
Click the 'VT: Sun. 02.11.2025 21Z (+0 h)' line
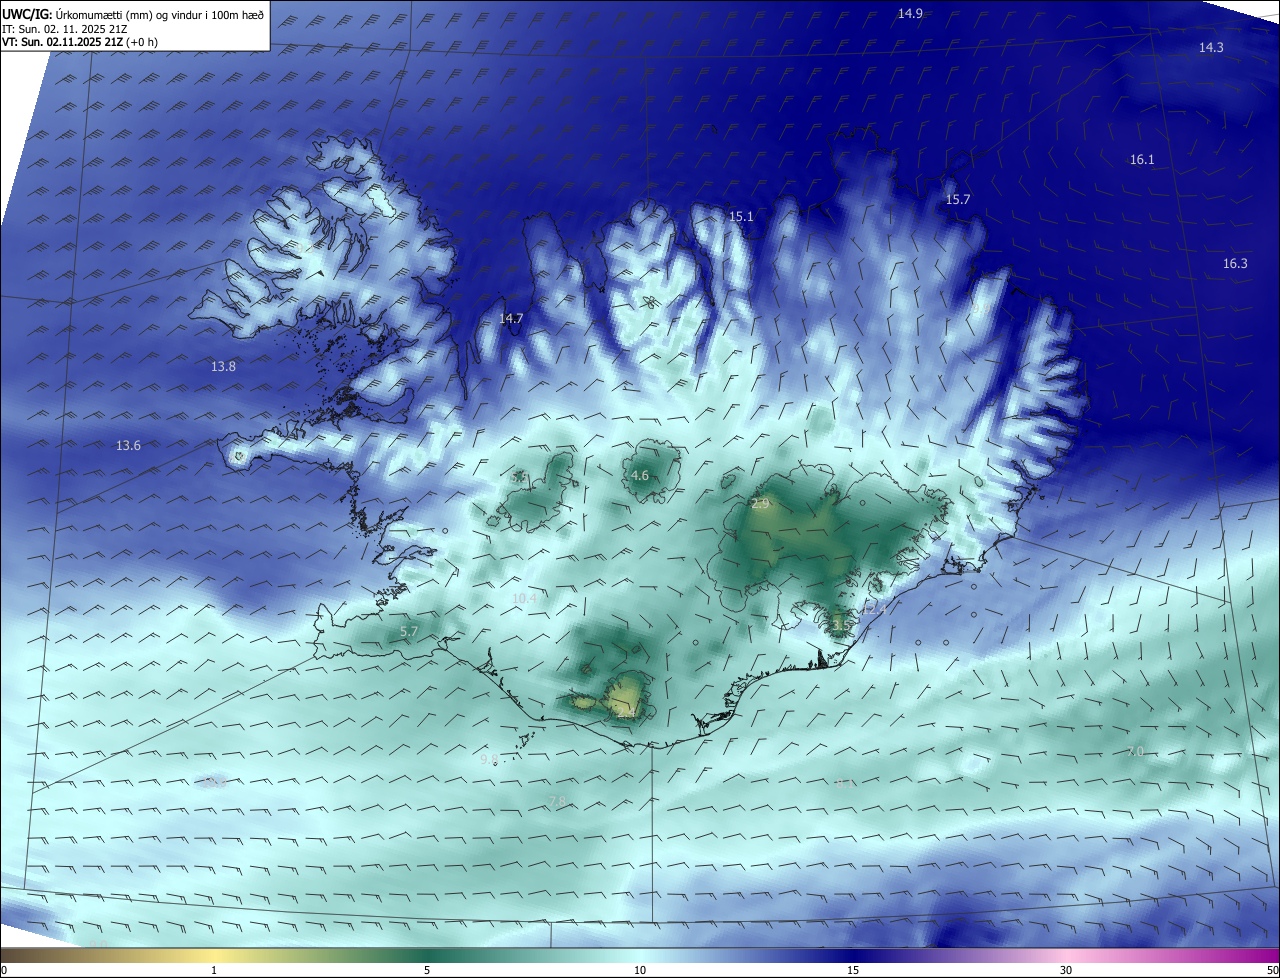(x=80, y=42)
